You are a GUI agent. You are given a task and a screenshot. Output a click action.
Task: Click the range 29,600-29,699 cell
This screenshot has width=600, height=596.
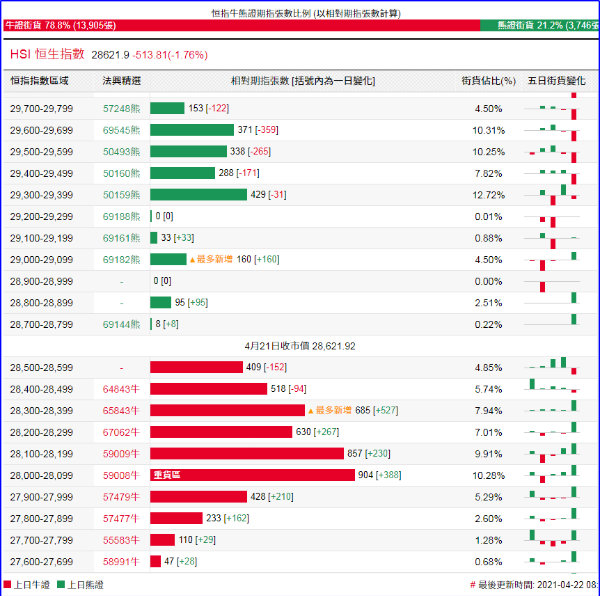pyautogui.click(x=41, y=130)
